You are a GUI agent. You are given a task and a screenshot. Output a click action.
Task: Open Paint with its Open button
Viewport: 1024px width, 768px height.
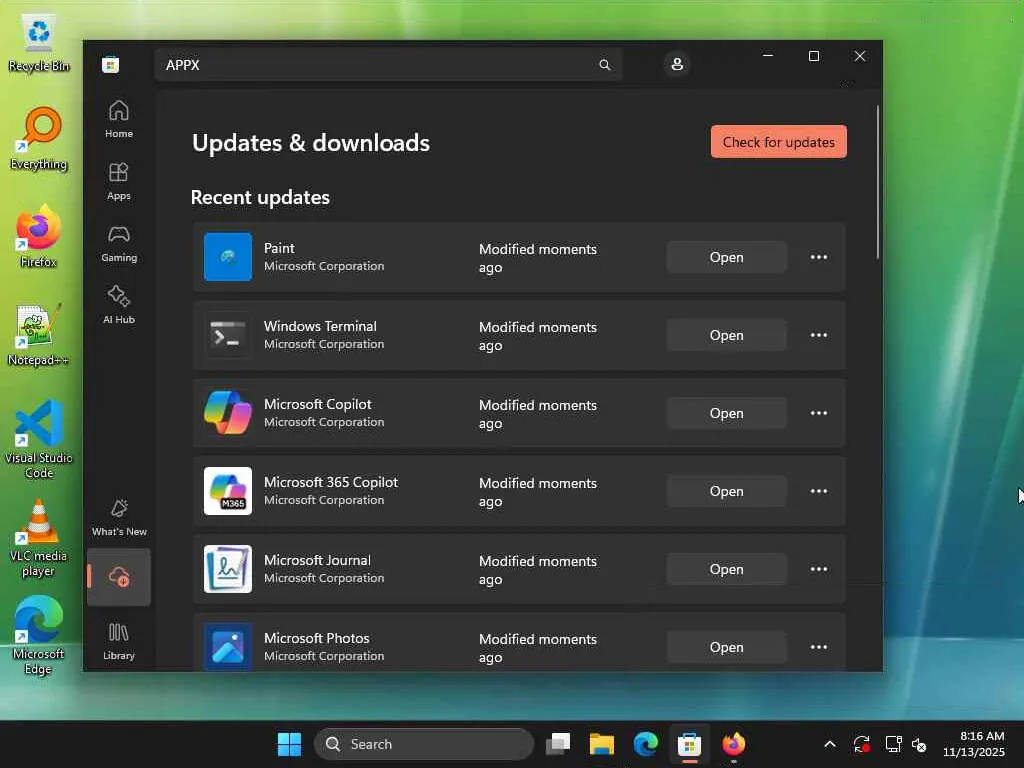click(726, 257)
